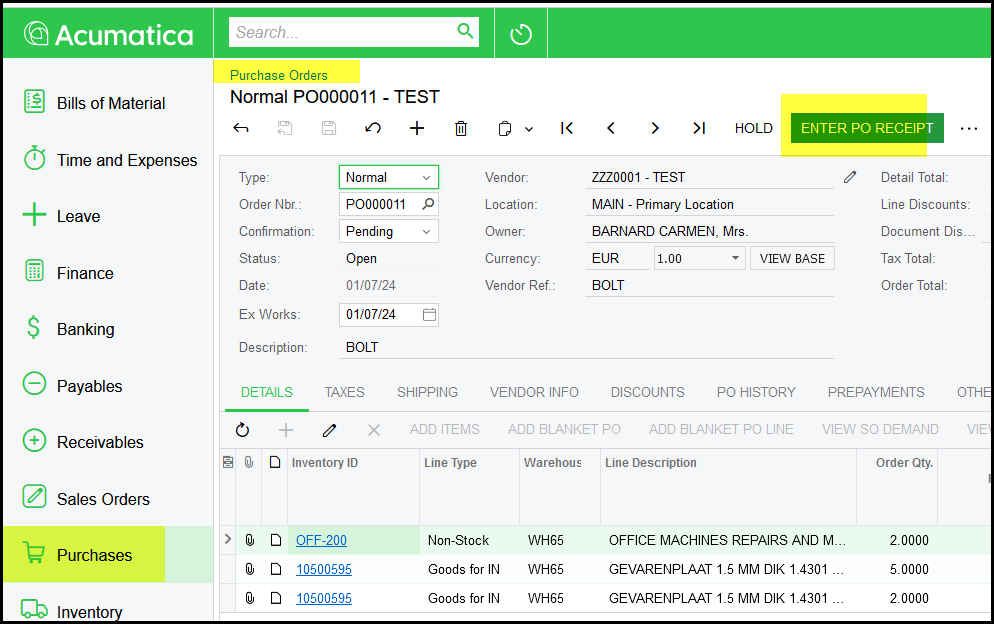Open the Confirmation Pending dropdown
Viewport: 994px width, 624px height.
(x=427, y=232)
